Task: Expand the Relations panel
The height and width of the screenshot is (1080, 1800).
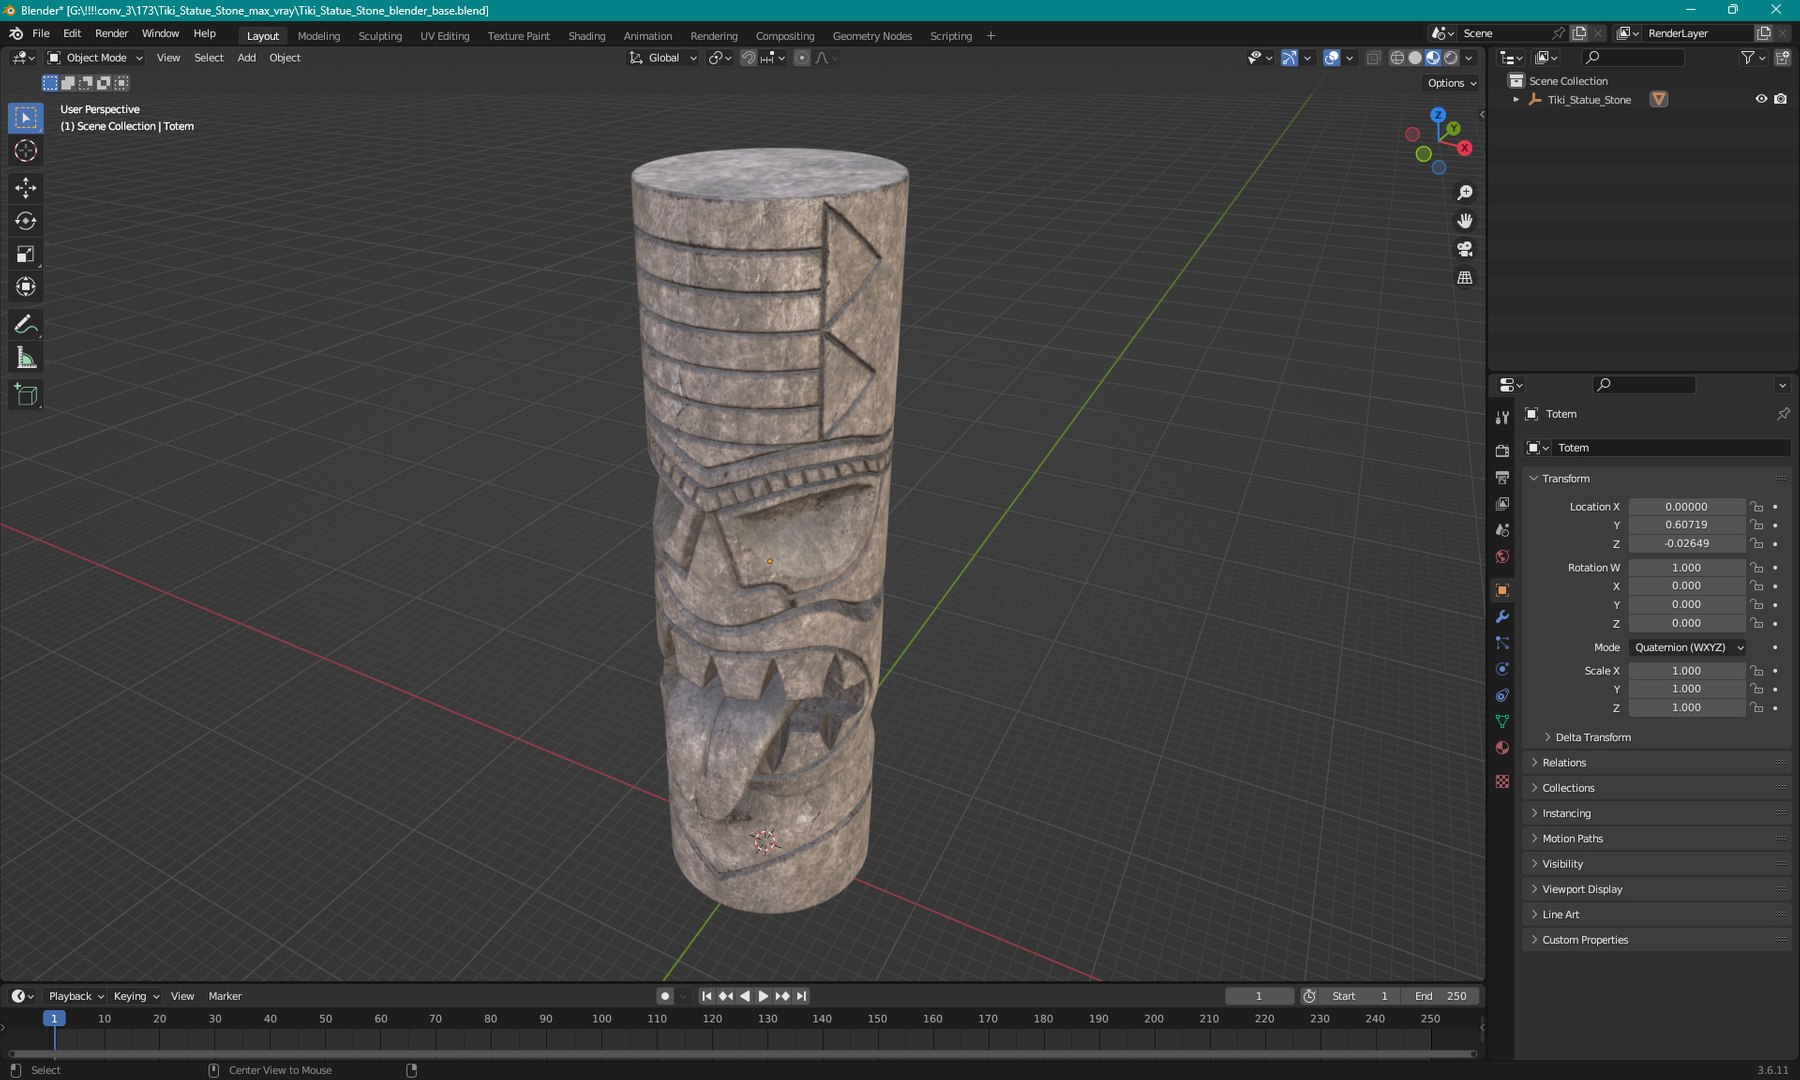Action: (1563, 763)
